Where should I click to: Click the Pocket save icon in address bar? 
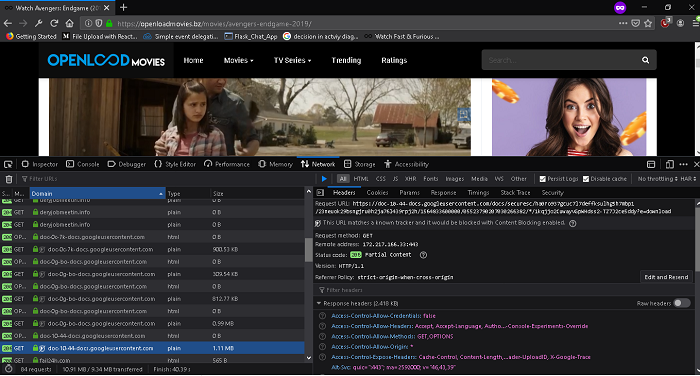tap(635, 23)
